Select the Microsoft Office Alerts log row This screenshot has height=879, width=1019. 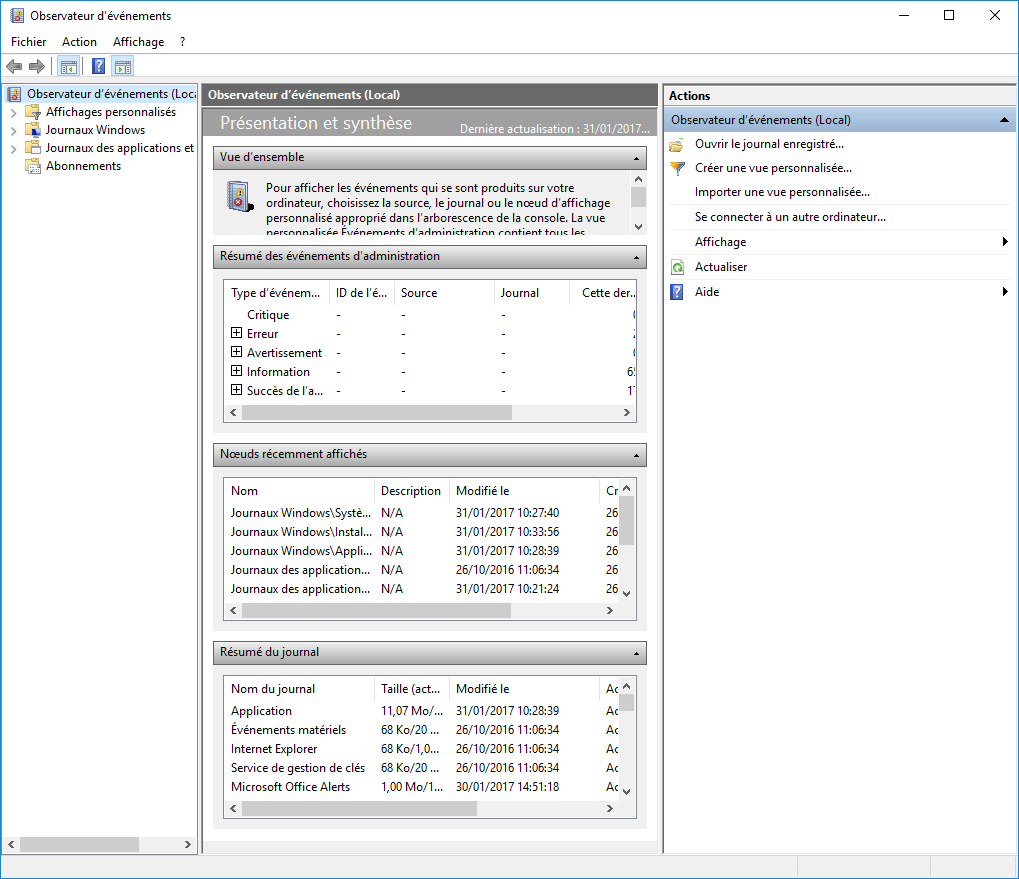click(x=290, y=787)
